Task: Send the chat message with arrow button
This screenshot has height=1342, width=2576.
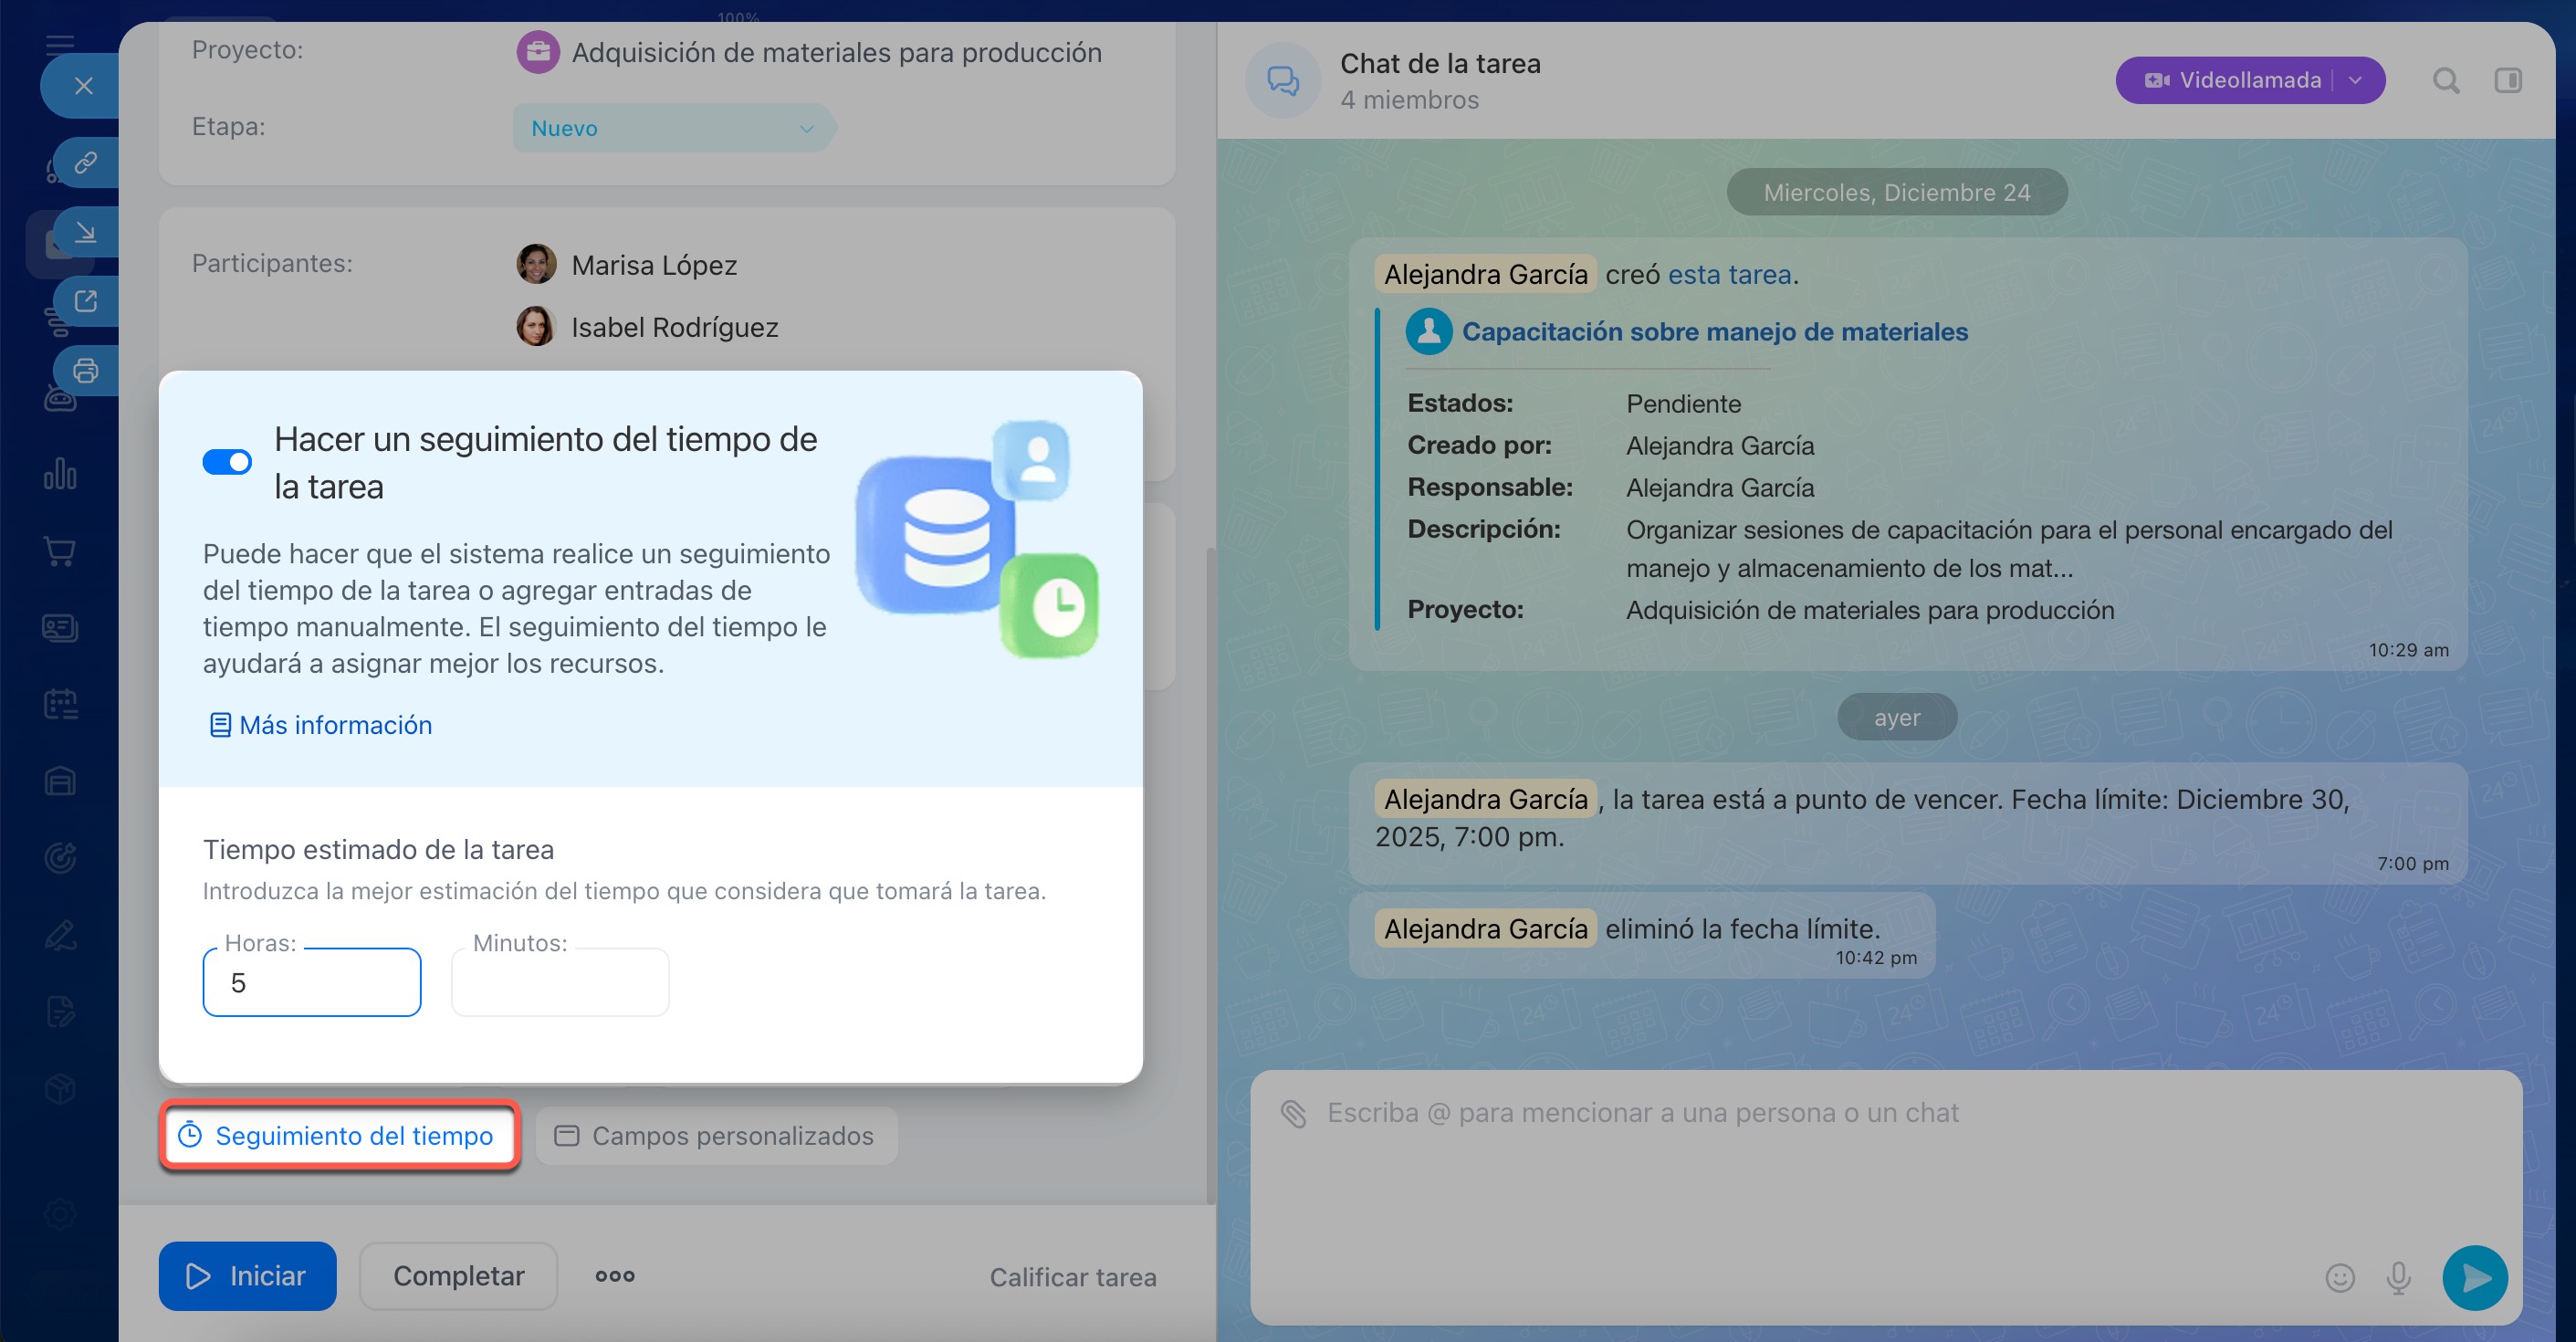Action: pyautogui.click(x=2475, y=1277)
